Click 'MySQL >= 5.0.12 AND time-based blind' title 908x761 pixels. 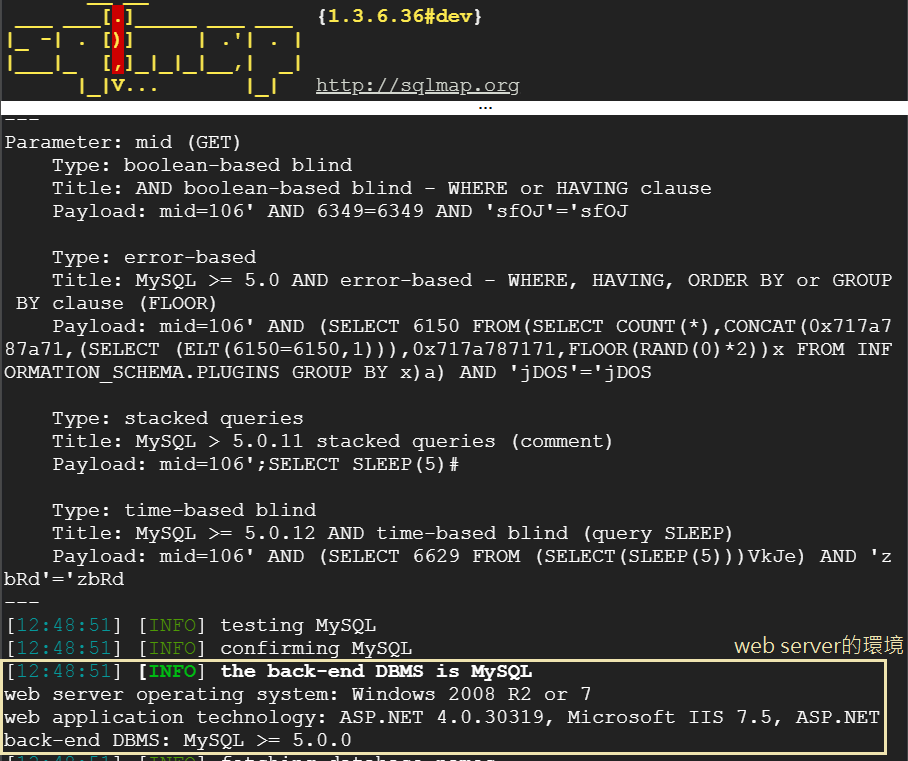pyautogui.click(x=393, y=533)
